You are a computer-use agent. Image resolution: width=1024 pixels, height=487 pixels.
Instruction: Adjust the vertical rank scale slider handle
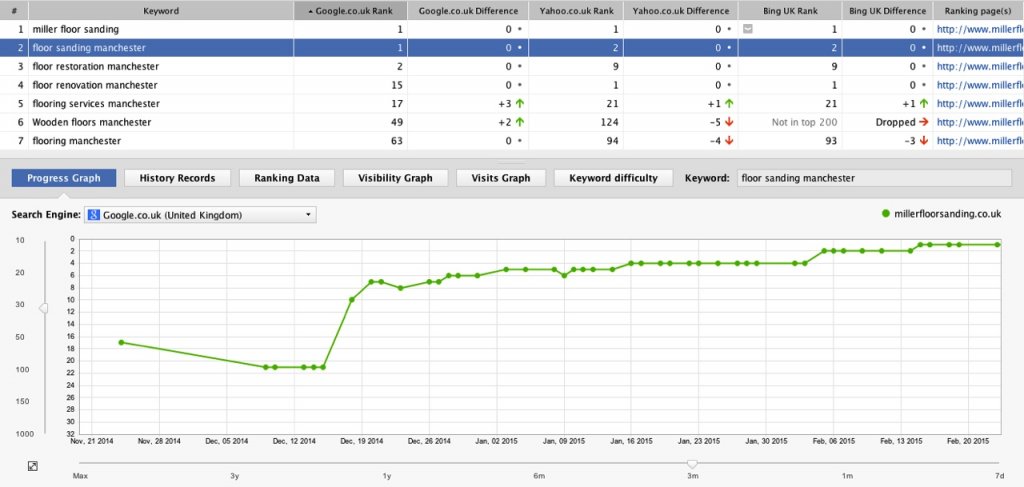click(x=43, y=307)
